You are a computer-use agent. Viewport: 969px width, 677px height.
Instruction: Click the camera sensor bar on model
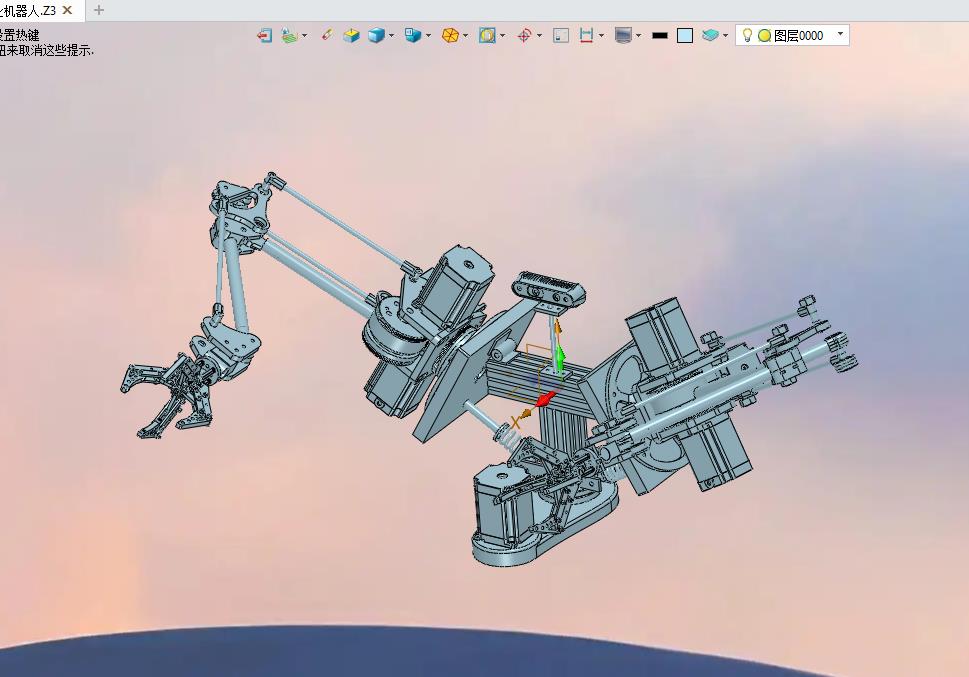tap(548, 289)
